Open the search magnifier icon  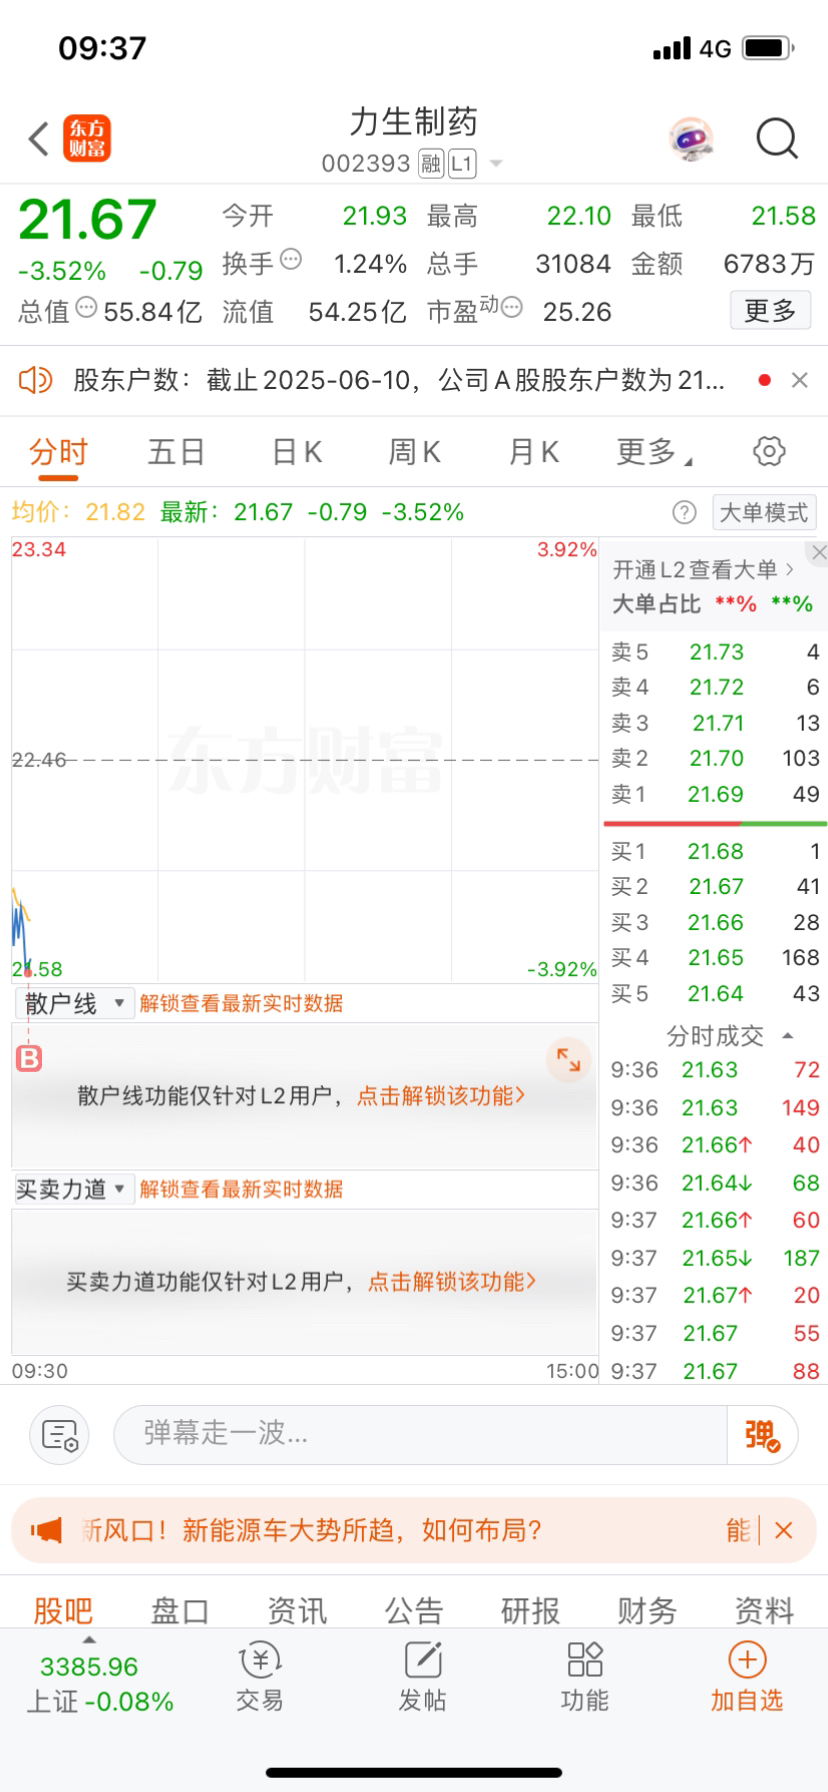pos(777,139)
